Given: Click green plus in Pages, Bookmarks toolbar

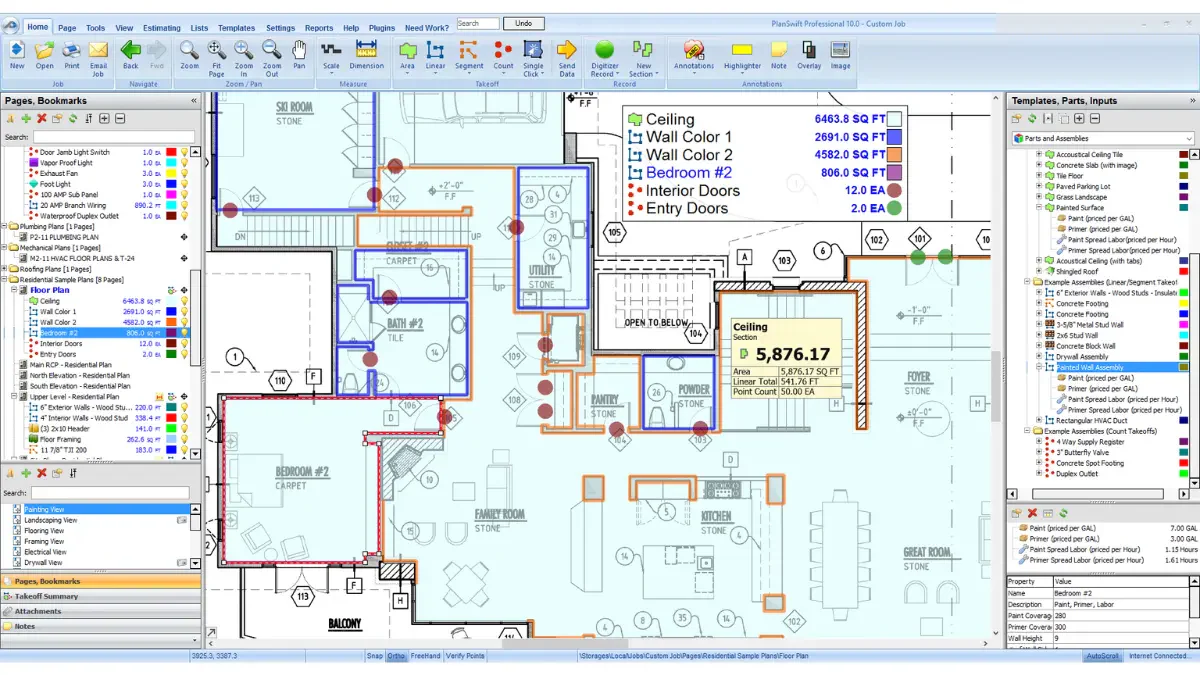Looking at the screenshot, I should 26,119.
